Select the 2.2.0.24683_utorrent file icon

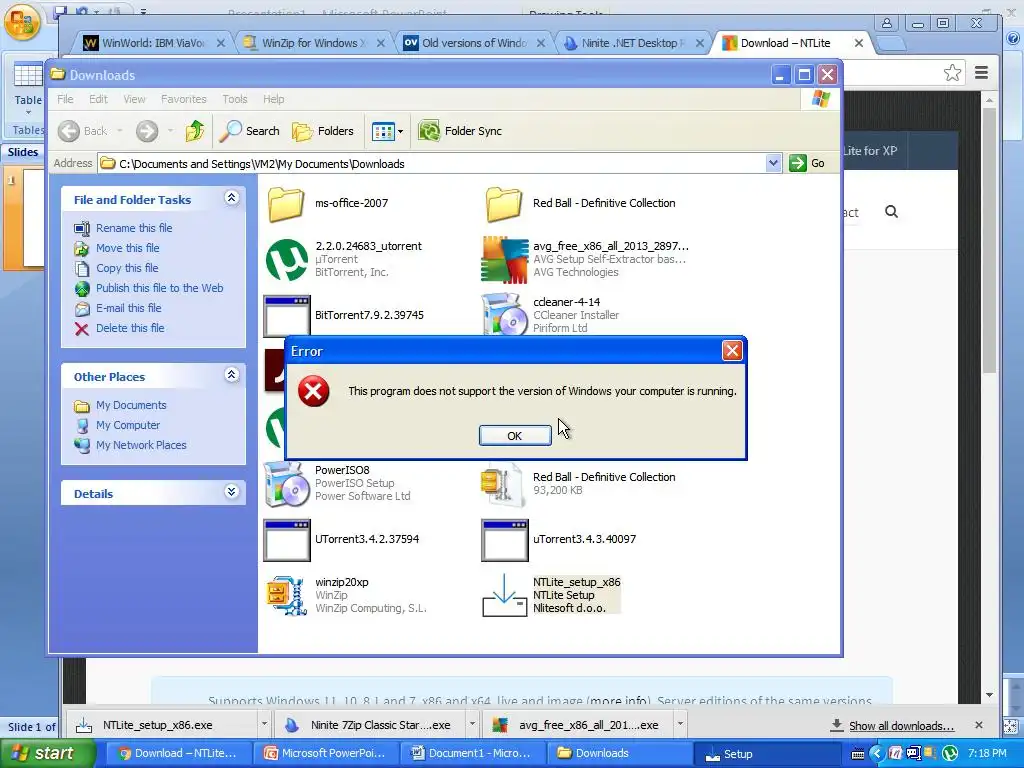coord(287,259)
